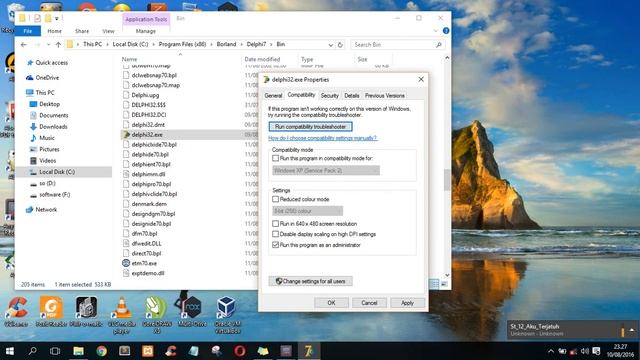Click Run compatibility troubleshooter button
Viewport: 640px width, 360px height.
(310, 127)
